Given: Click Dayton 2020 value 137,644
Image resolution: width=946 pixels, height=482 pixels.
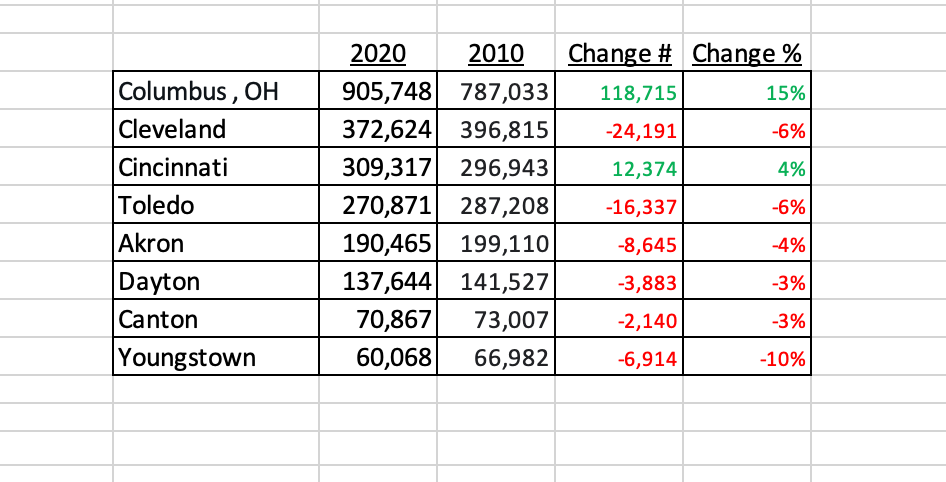Looking at the screenshot, I should click(378, 281).
